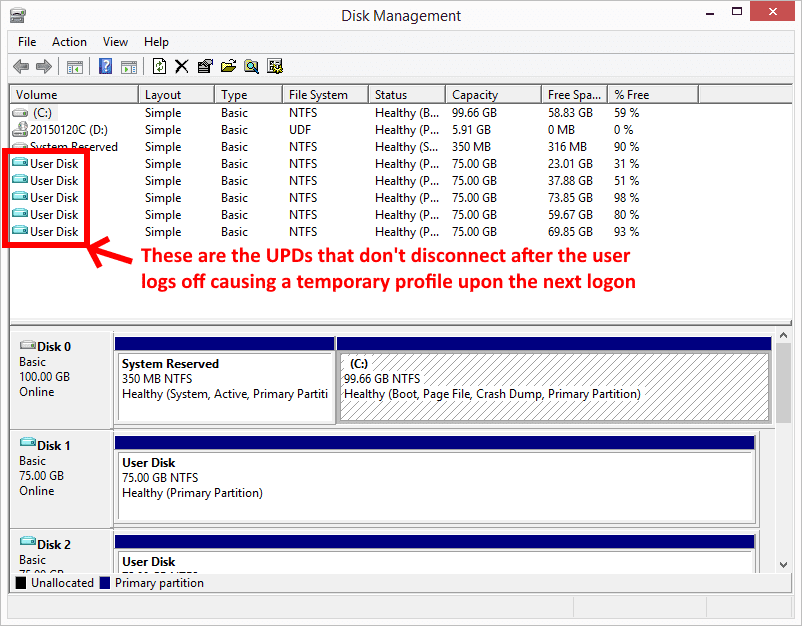Select the System Reserved volume row

[x=354, y=147]
